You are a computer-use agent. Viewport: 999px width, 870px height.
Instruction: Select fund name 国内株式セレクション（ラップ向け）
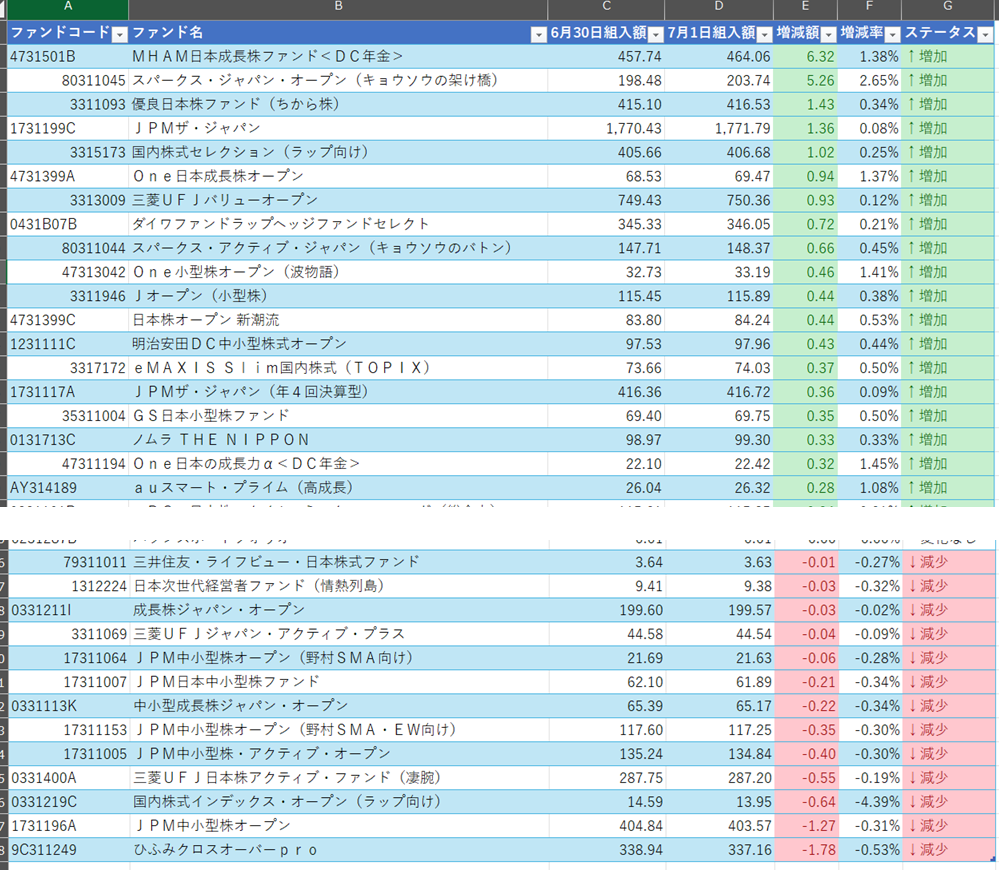pos(338,152)
